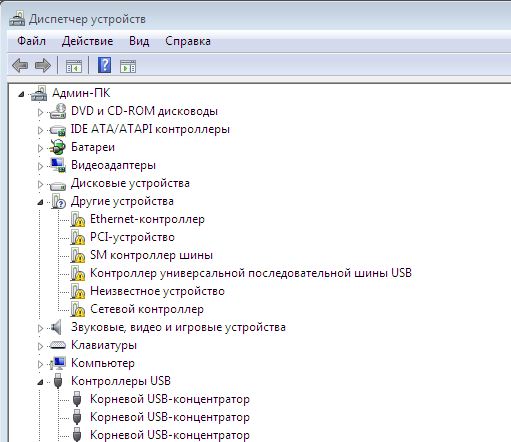
Task: Collapse the Админ-ПК root node
Action: coord(21,94)
